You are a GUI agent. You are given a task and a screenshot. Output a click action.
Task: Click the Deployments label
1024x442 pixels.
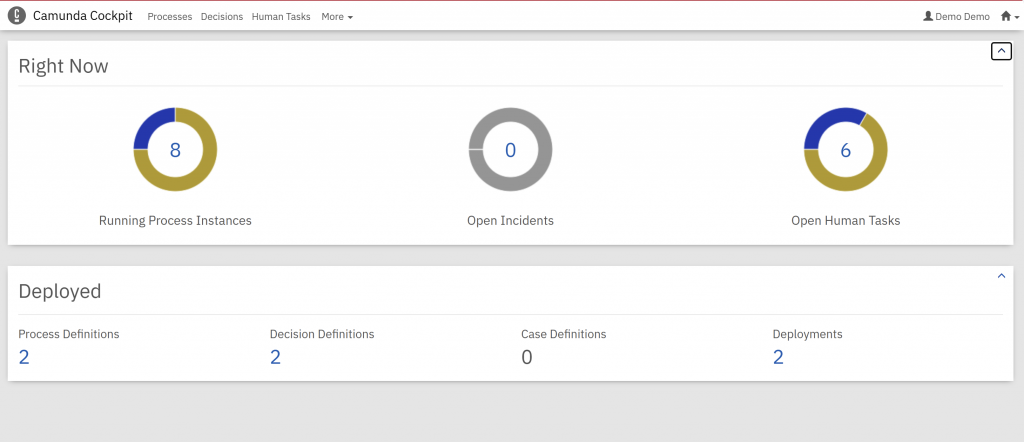(x=808, y=334)
